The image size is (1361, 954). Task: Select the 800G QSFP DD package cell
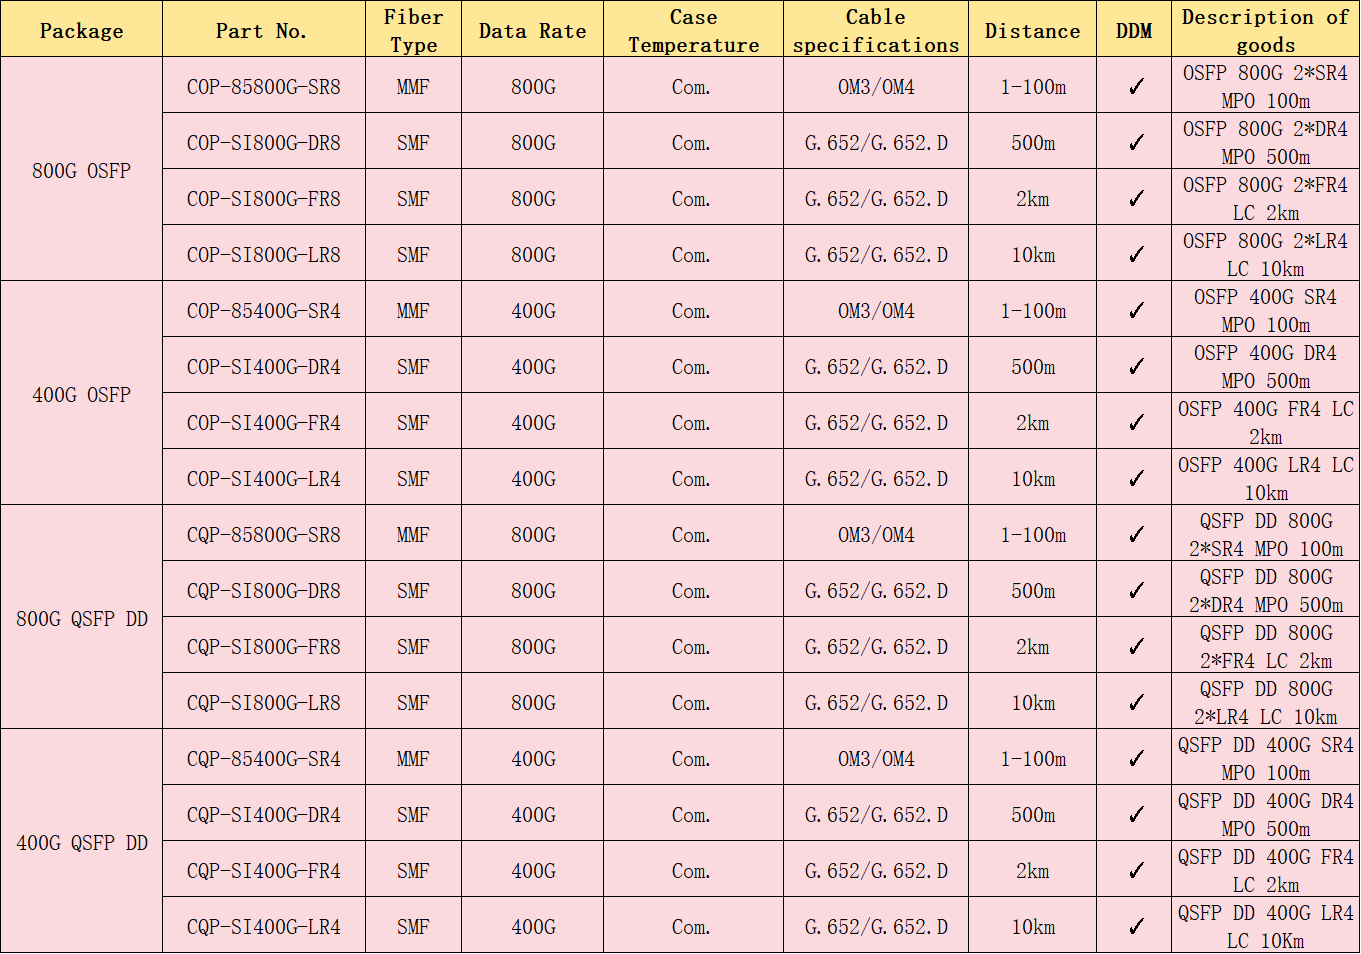[x=82, y=617]
